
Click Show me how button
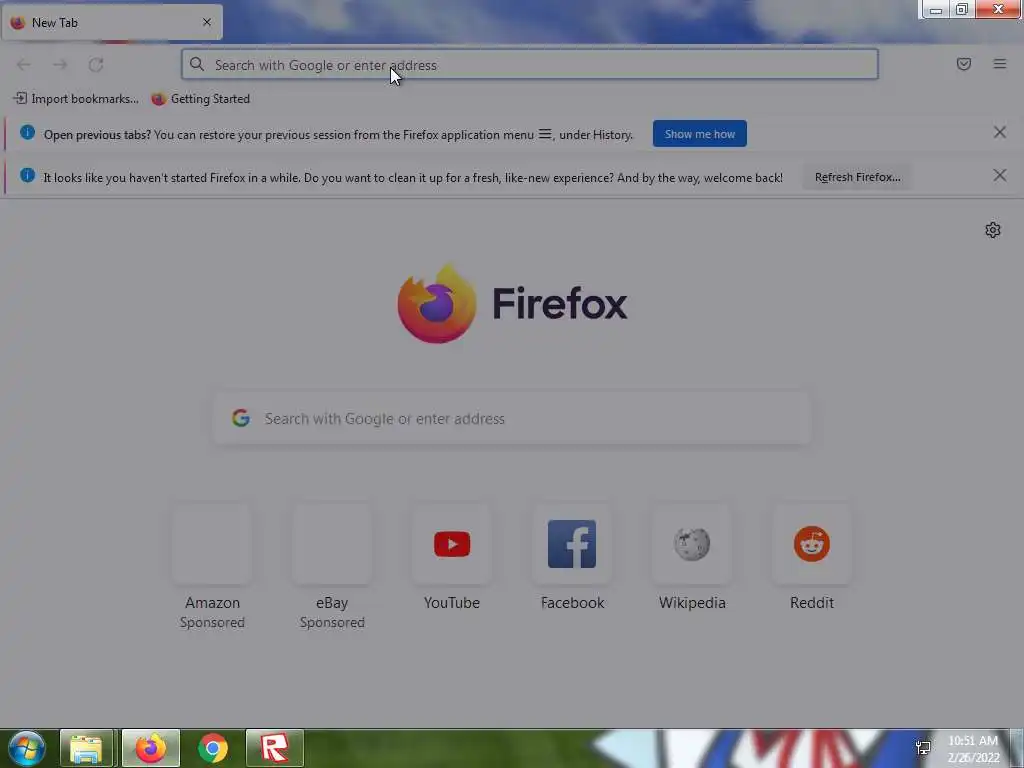point(699,134)
